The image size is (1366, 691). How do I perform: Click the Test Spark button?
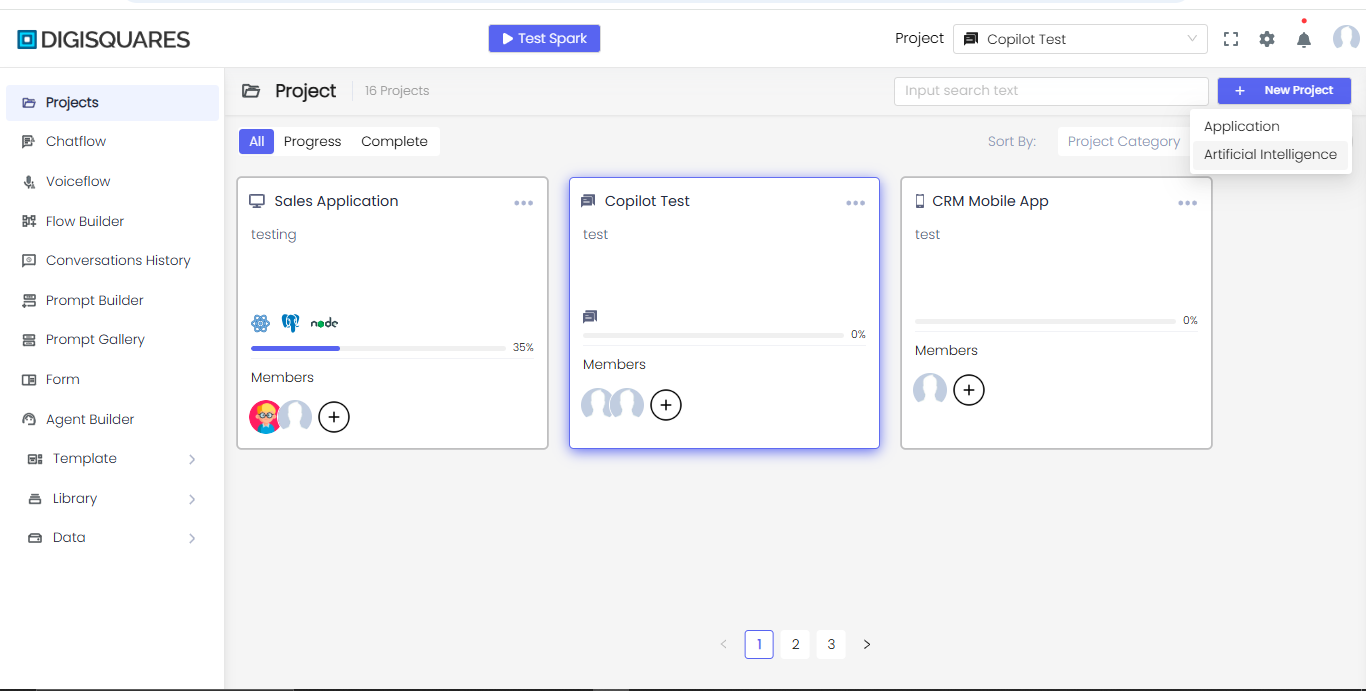[x=544, y=39]
